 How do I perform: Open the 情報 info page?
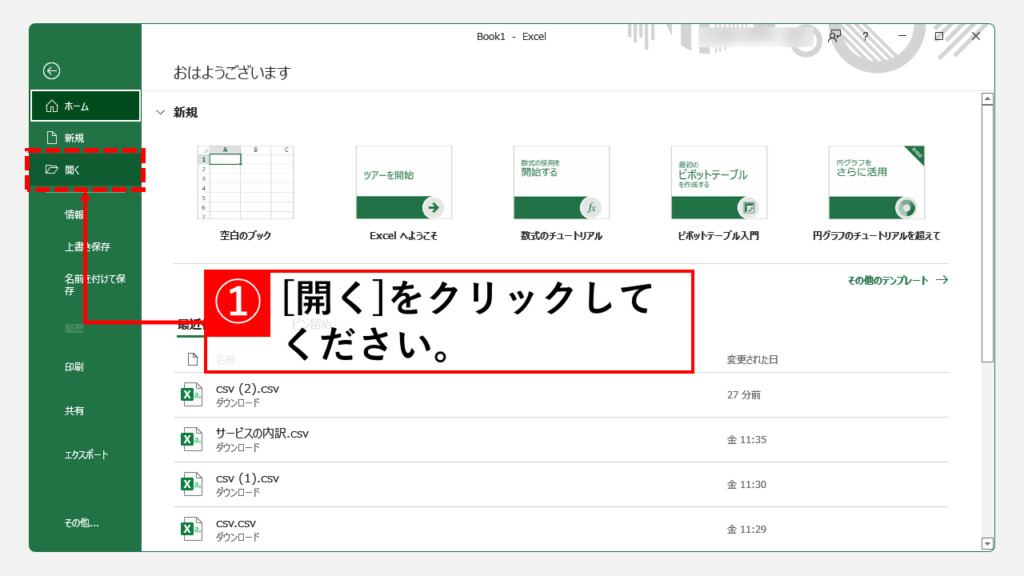click(75, 214)
